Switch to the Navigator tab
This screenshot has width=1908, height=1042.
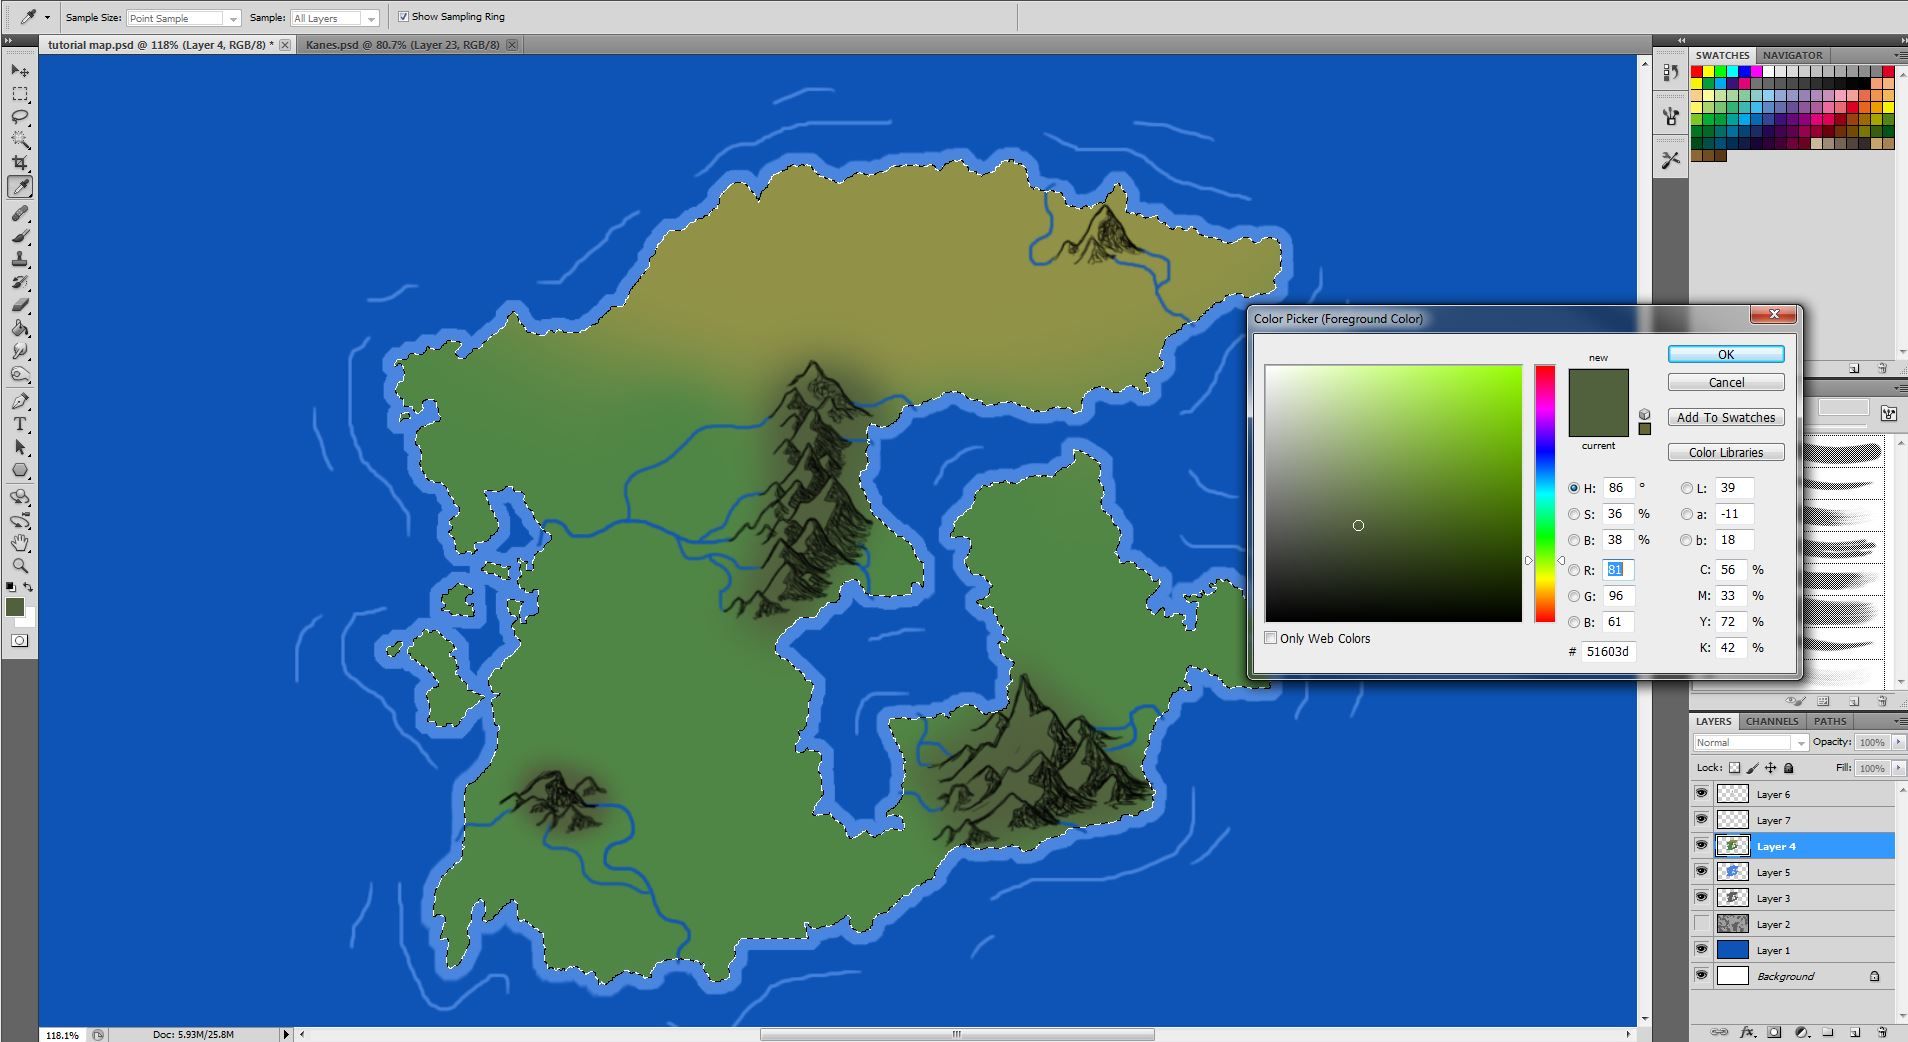tap(1793, 55)
